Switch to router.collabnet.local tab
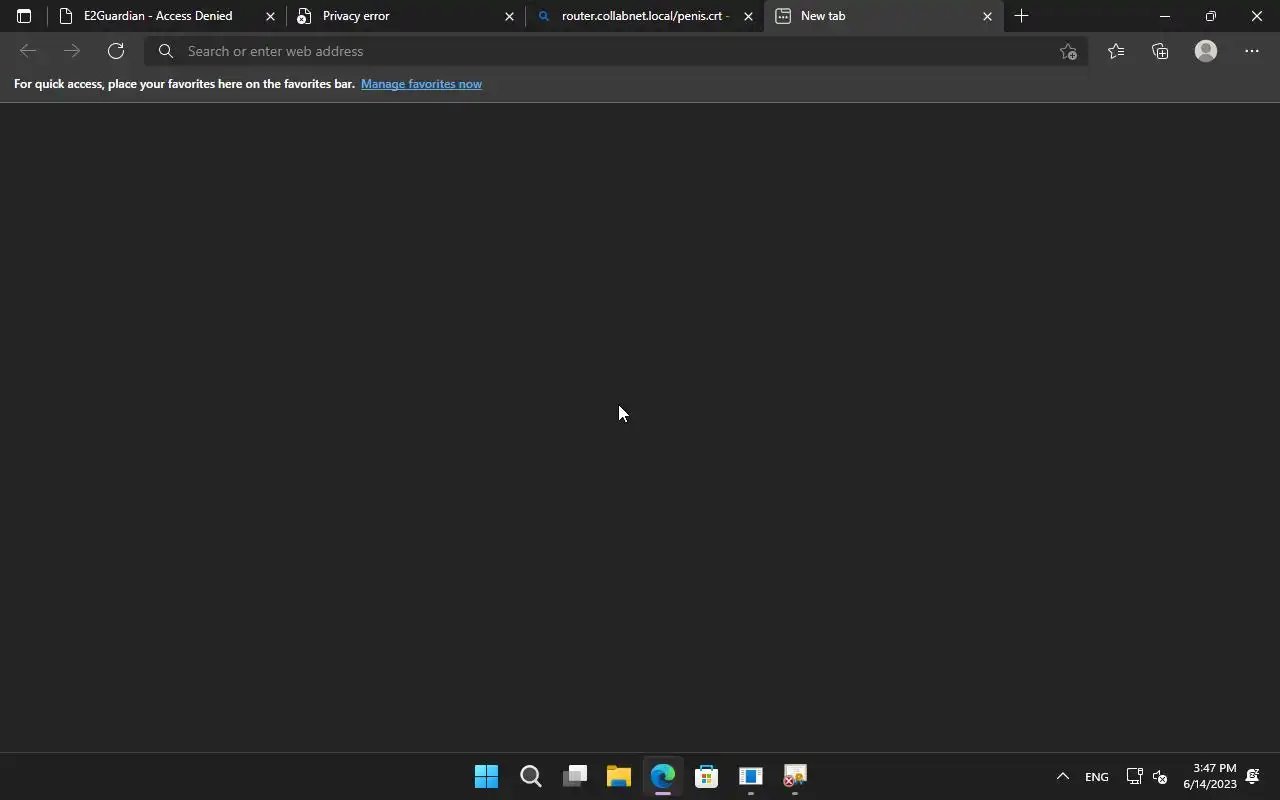The height and width of the screenshot is (800, 1280). [x=644, y=16]
